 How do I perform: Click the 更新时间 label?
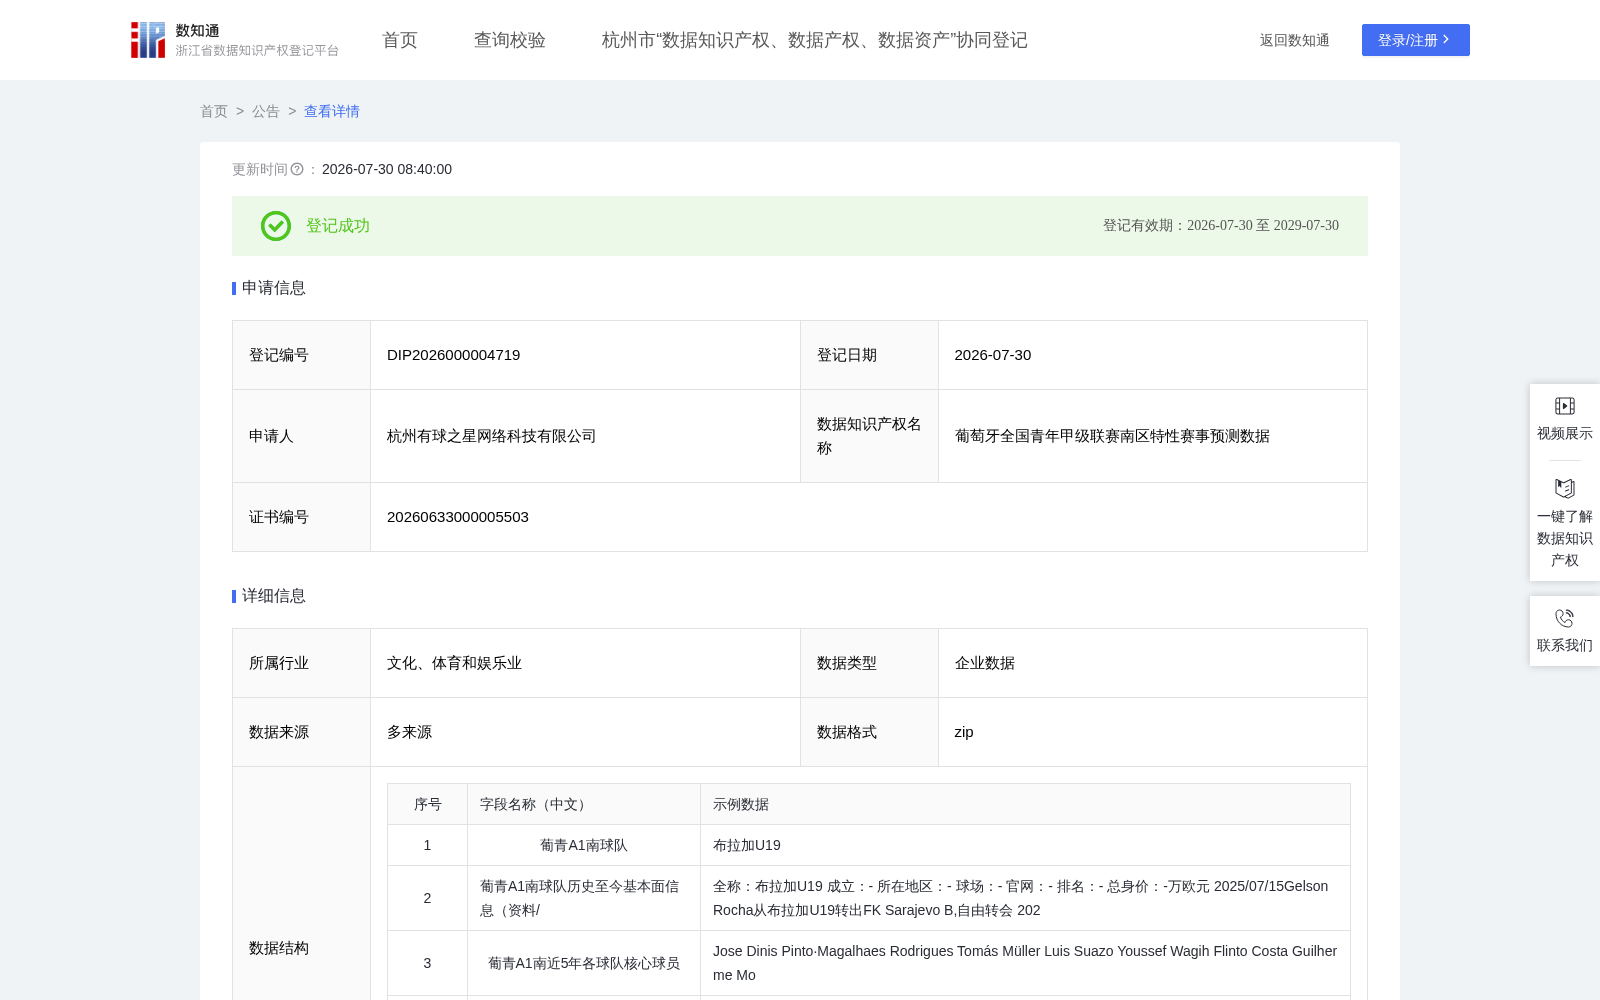pyautogui.click(x=260, y=169)
